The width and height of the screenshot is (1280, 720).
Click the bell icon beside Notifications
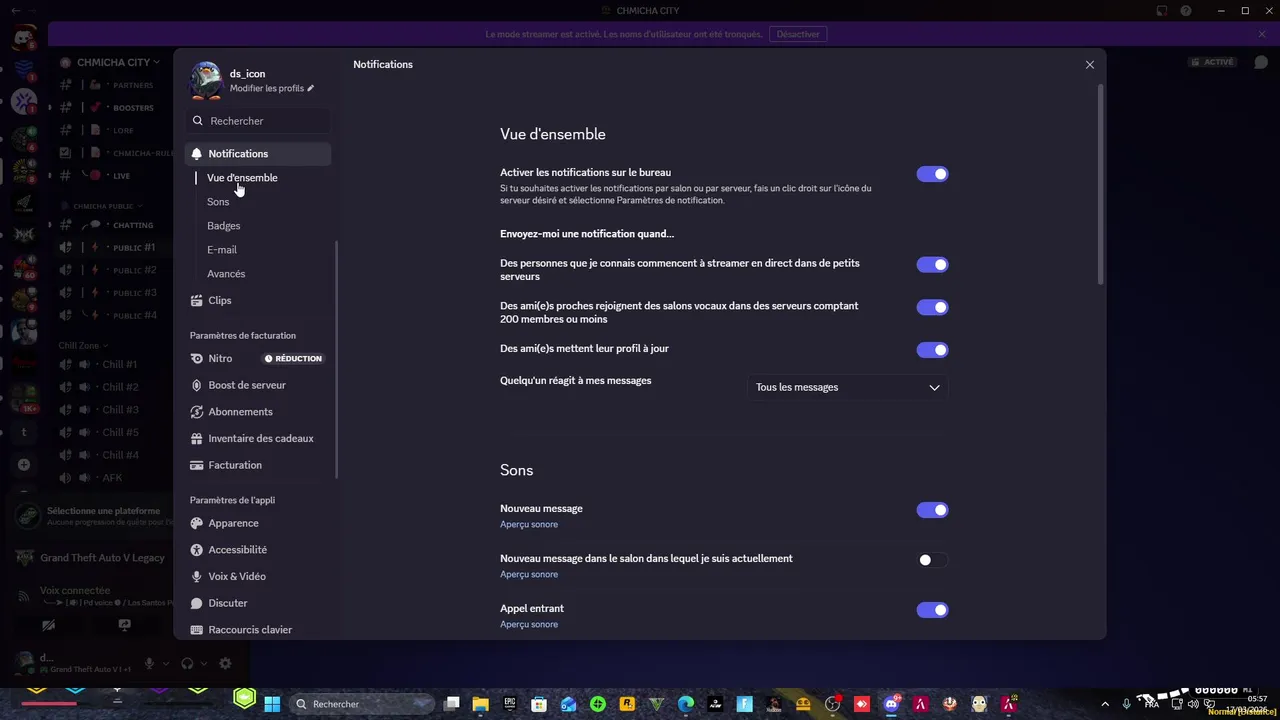(x=197, y=154)
